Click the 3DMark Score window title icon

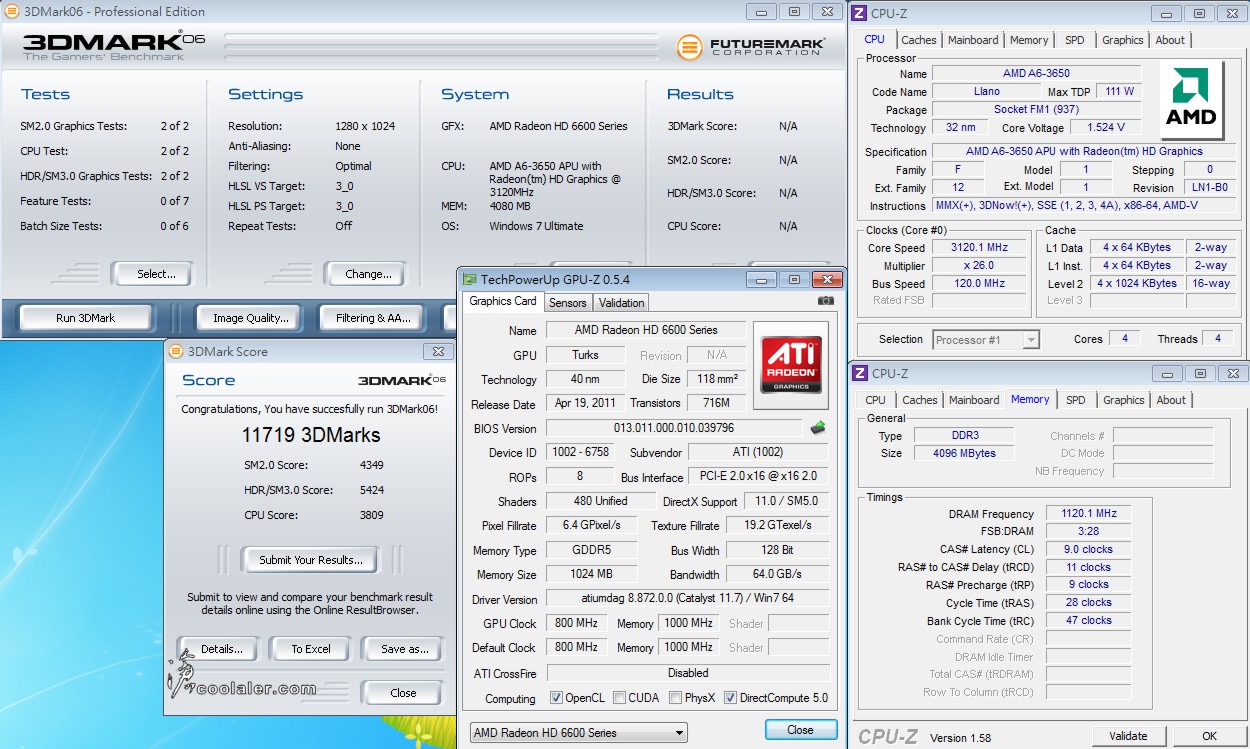click(176, 351)
